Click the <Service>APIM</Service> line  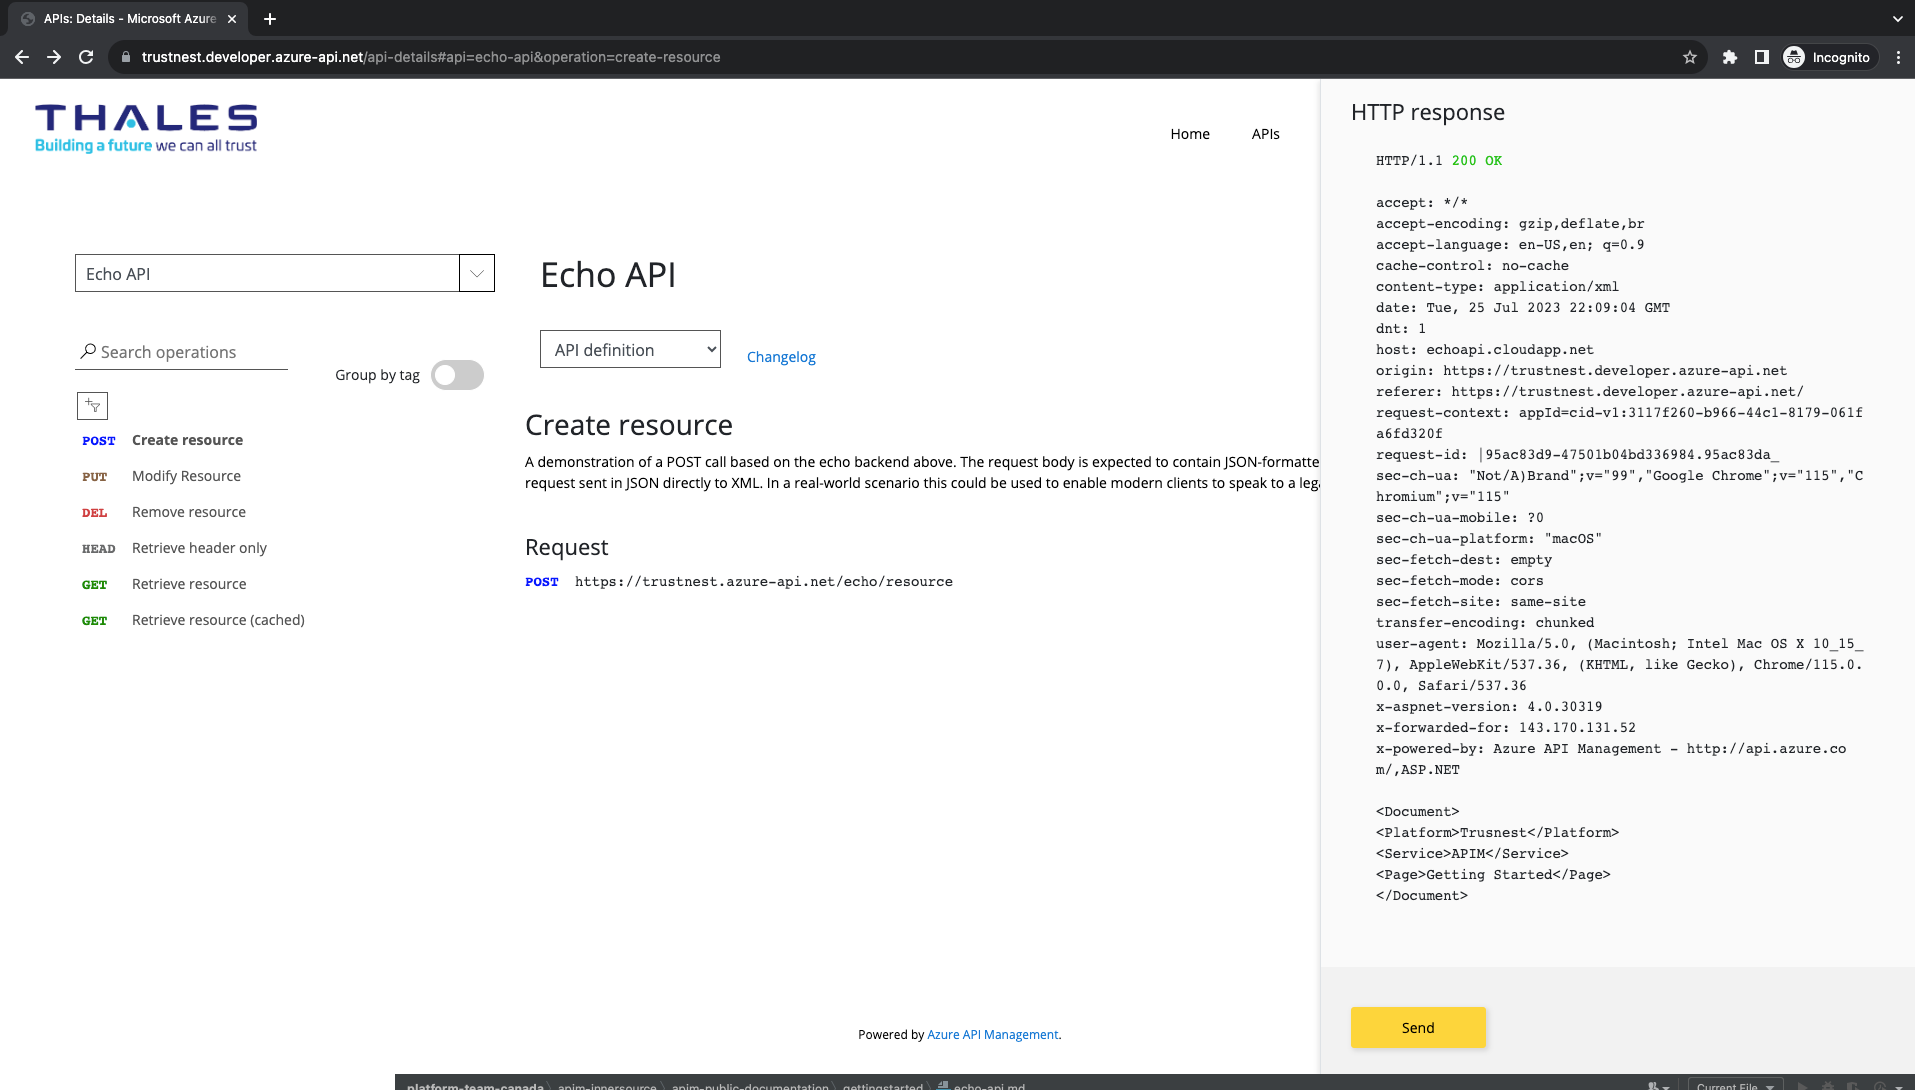[1472, 853]
